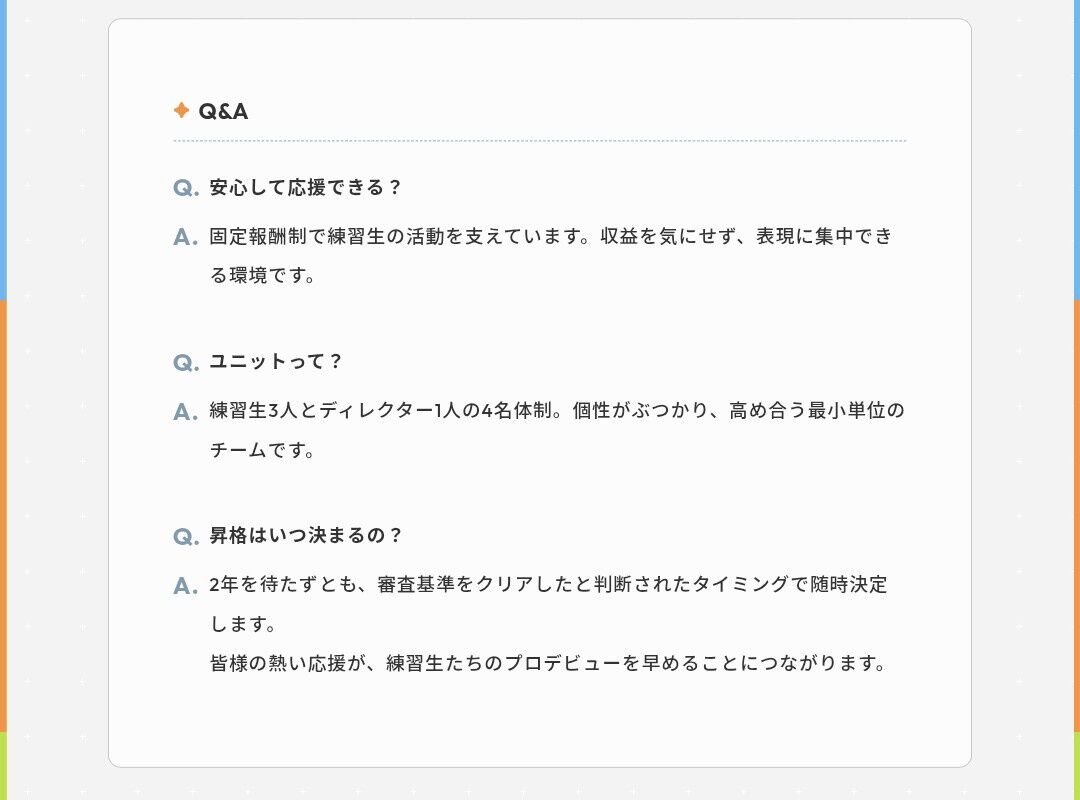Click the A. marker before 固定報酬制 answer
This screenshot has height=800, width=1080.
click(185, 238)
